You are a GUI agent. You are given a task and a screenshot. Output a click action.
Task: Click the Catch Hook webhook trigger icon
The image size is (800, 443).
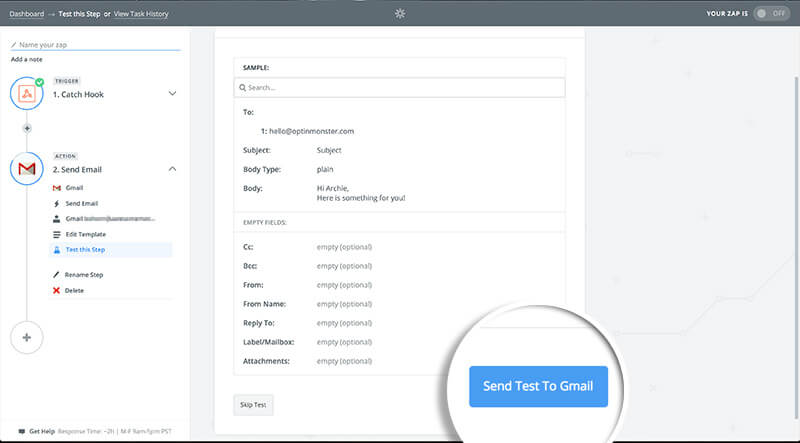(27, 93)
